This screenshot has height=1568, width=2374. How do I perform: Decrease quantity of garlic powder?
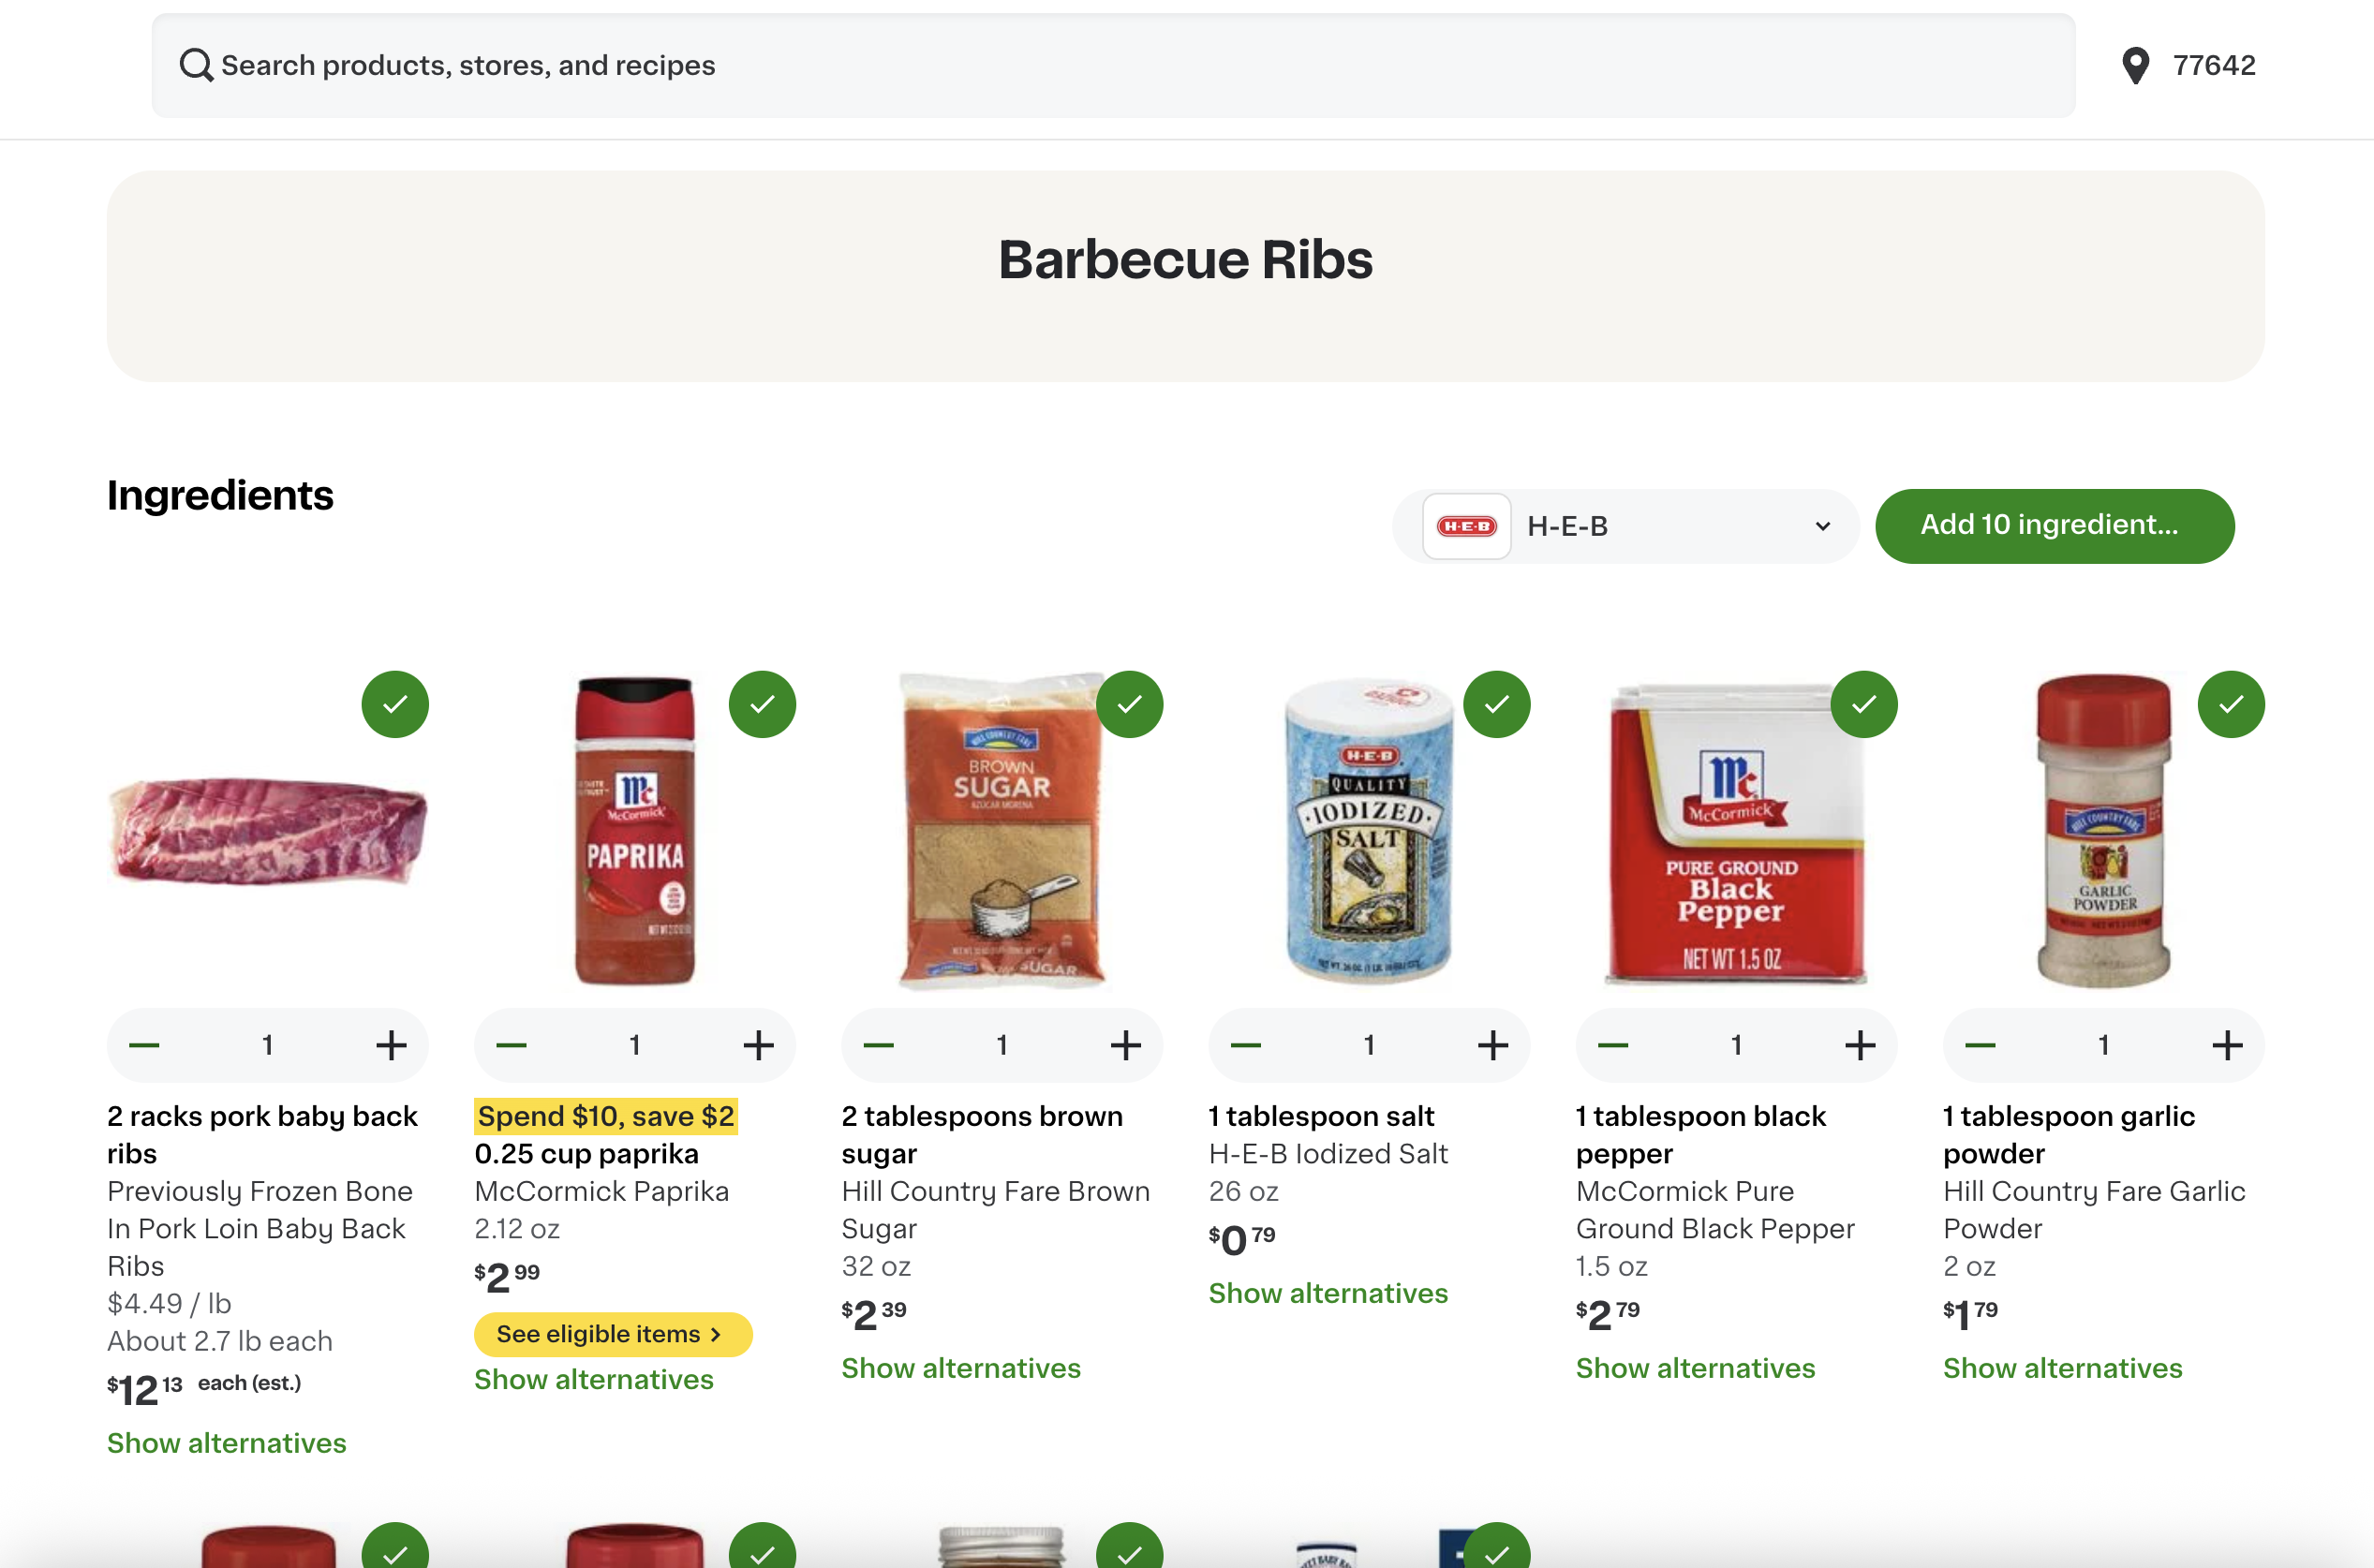coord(1980,1045)
